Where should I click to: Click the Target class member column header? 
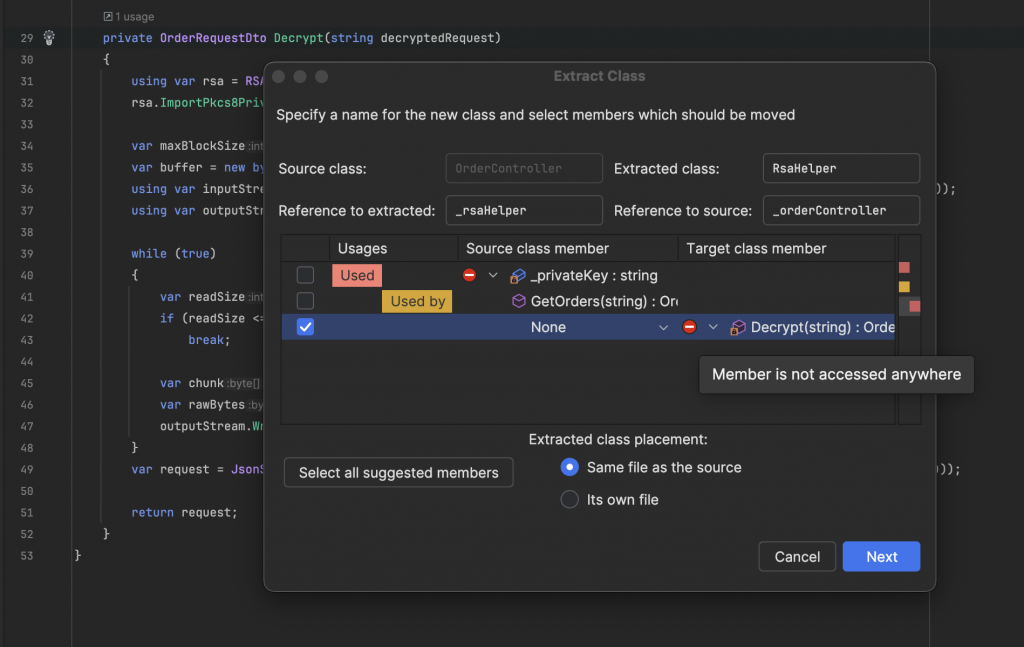[x=756, y=248]
